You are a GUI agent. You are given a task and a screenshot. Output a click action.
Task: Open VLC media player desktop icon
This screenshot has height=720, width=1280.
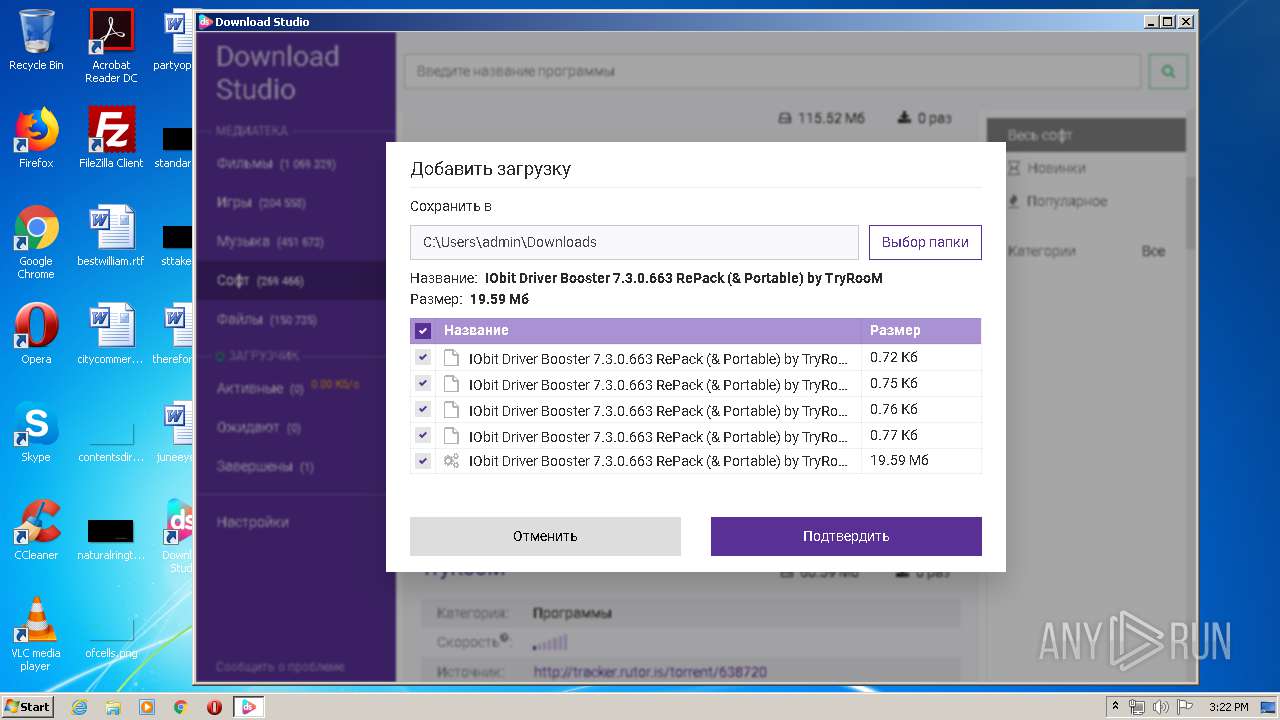click(x=36, y=634)
